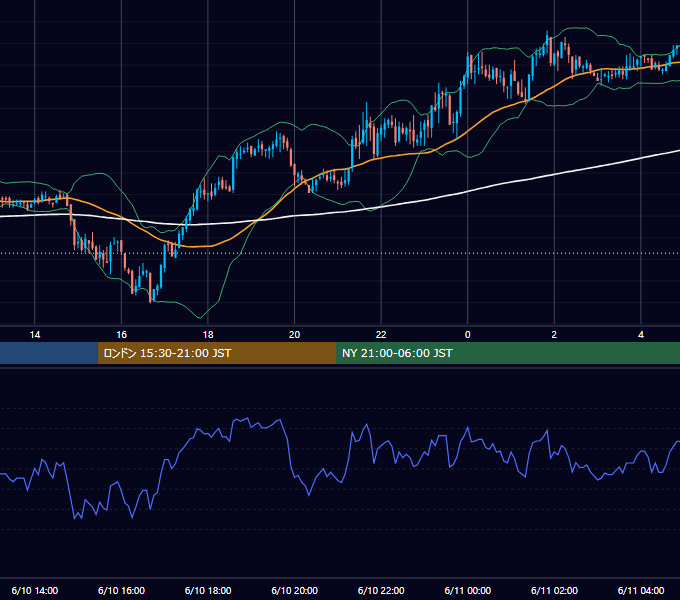Click the NY 21:00-06:00 JST session band
Image resolution: width=680 pixels, height=600 pixels.
click(x=508, y=353)
